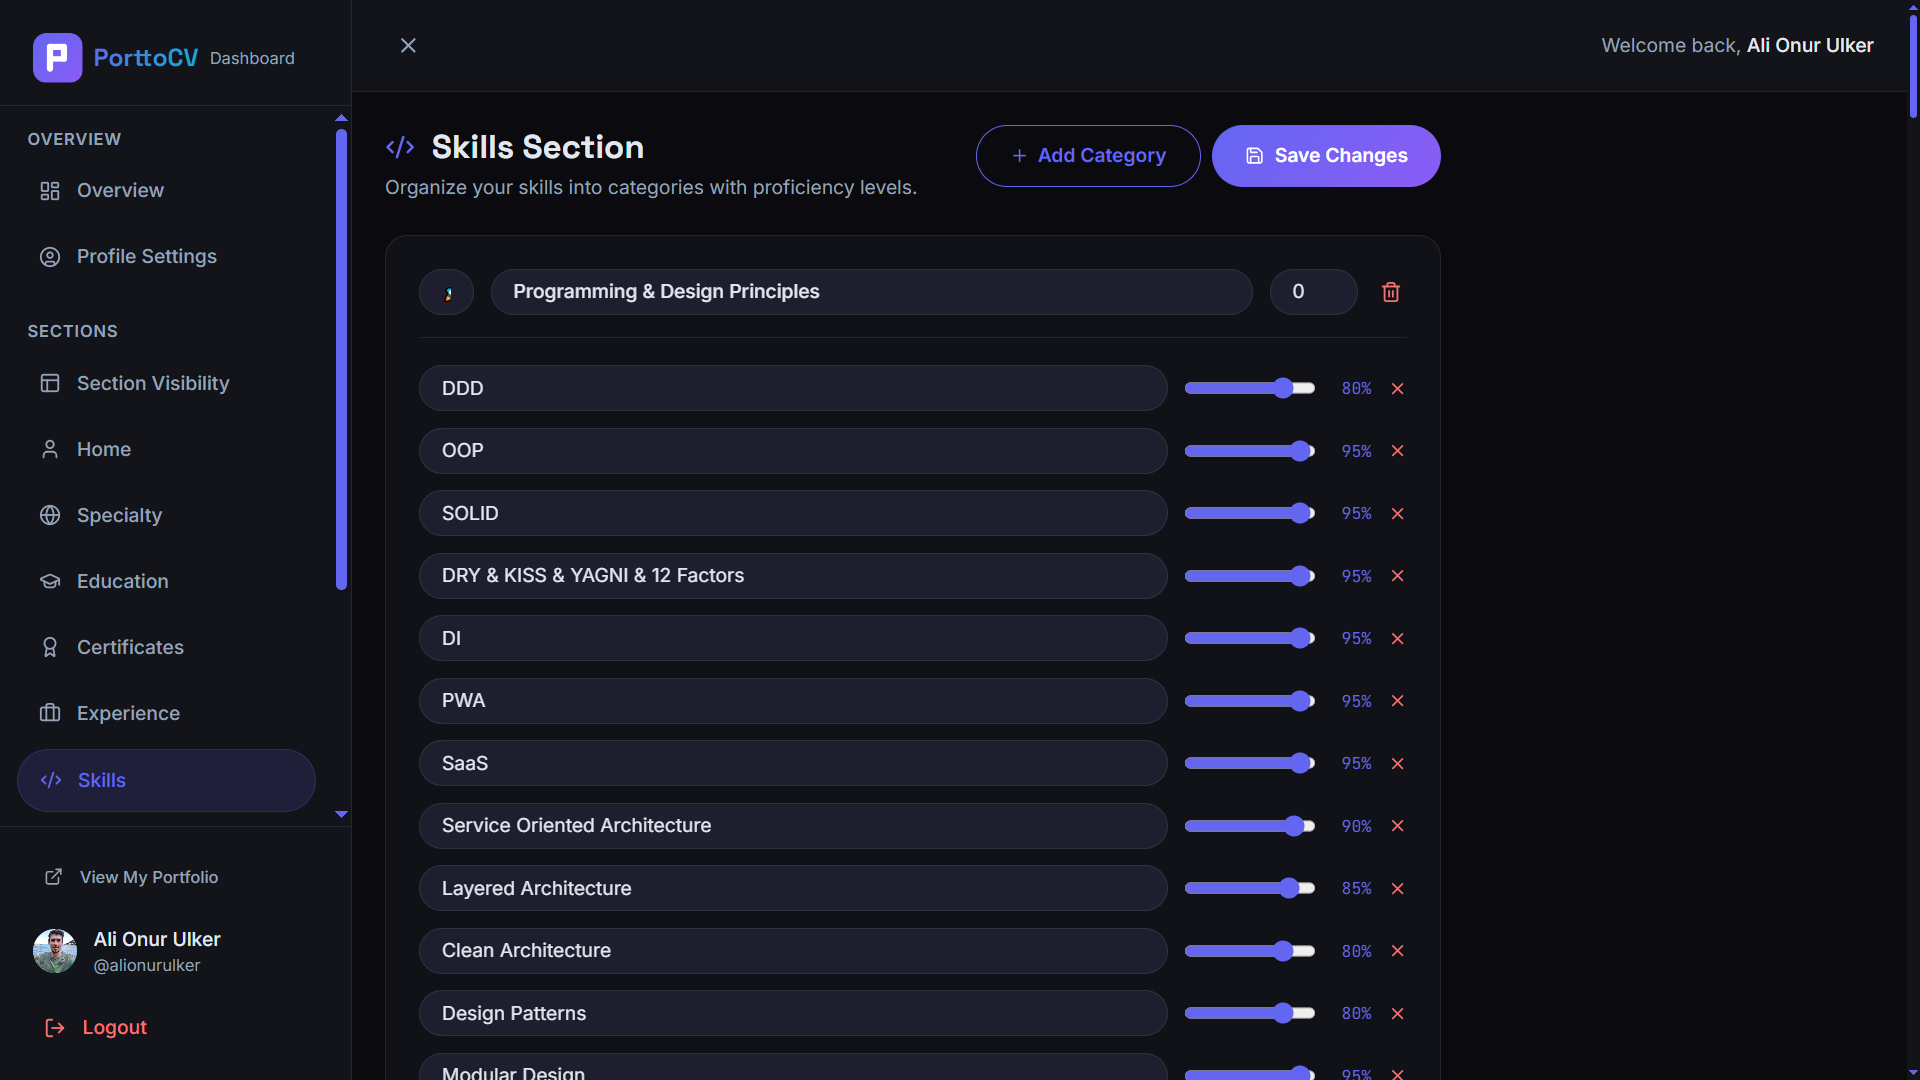The width and height of the screenshot is (1920, 1080).
Task: Open the Certificates section
Action: tap(166, 647)
